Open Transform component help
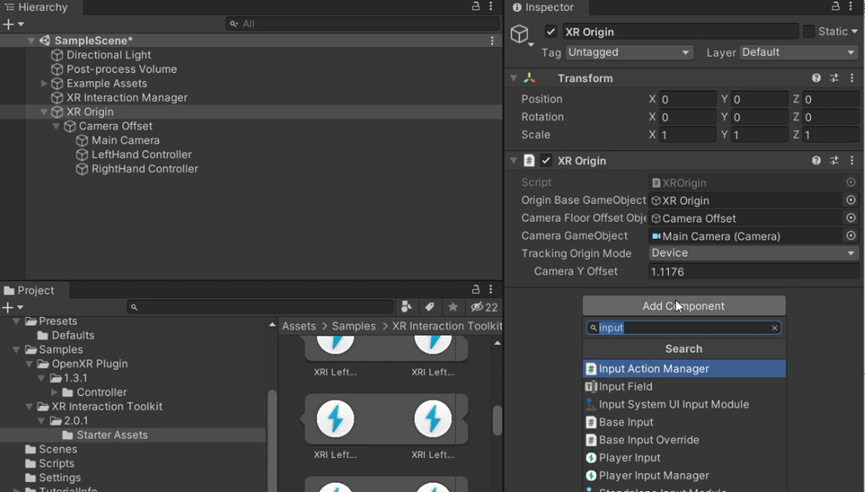The image size is (865, 492). pyautogui.click(x=816, y=78)
